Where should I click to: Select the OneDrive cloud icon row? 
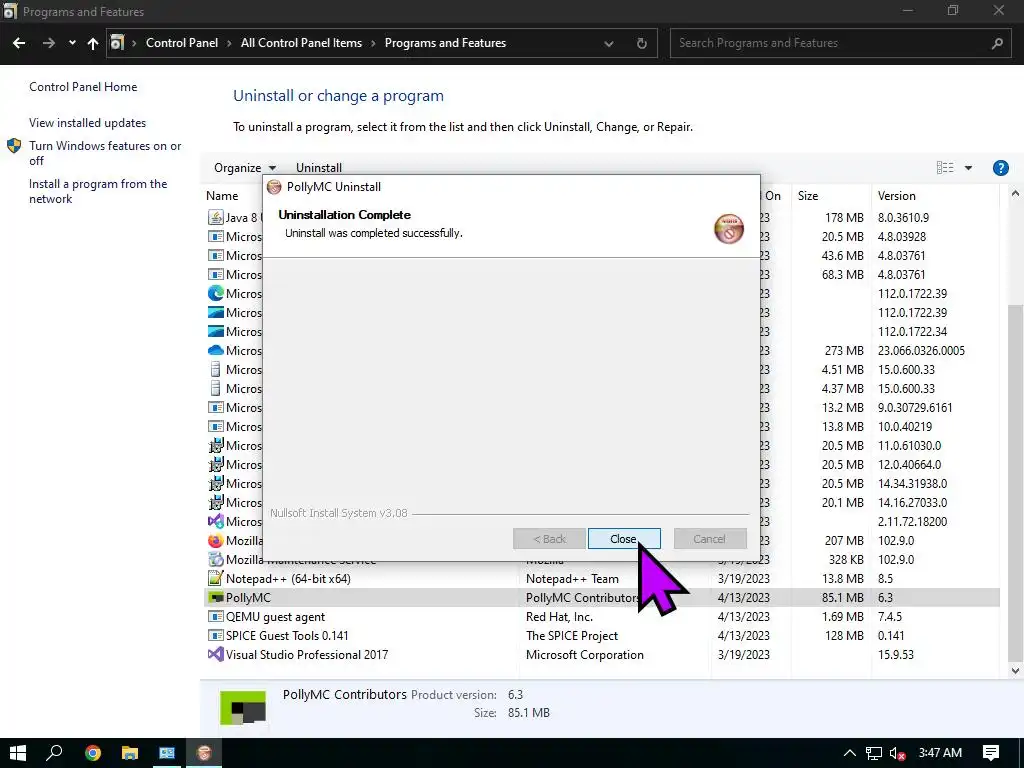[215, 351]
